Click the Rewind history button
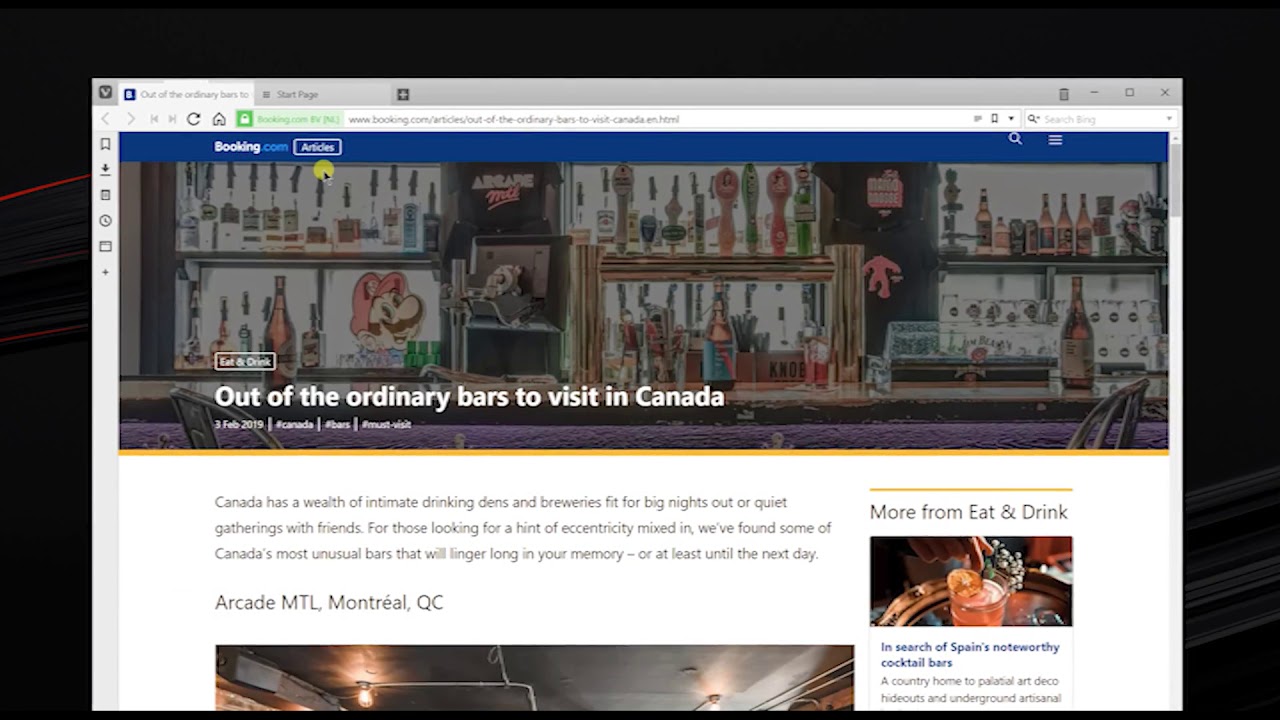1280x720 pixels. point(154,119)
